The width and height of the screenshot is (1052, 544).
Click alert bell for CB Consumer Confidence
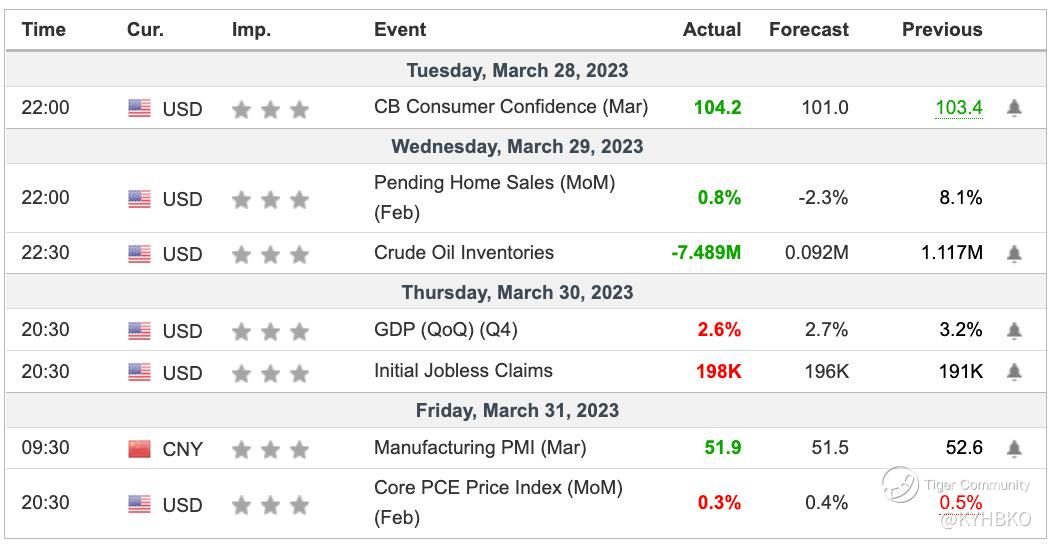point(1014,108)
